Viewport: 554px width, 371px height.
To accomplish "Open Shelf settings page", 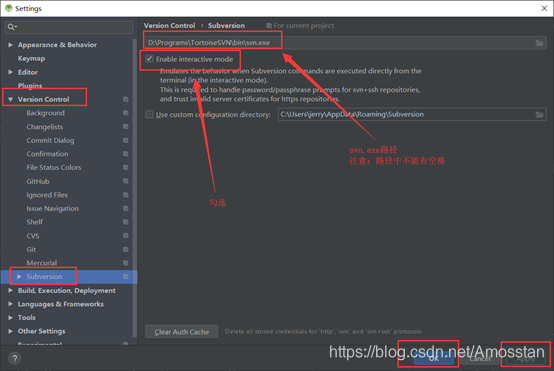I will [34, 222].
